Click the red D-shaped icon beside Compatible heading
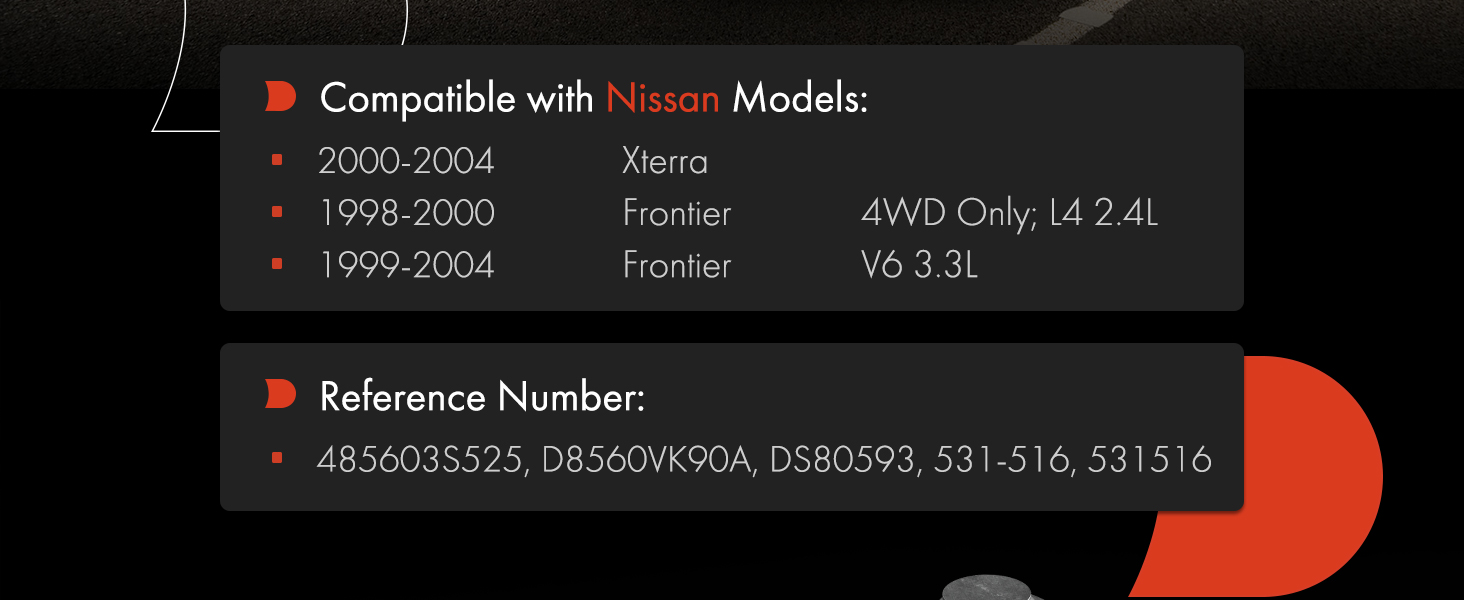 281,98
